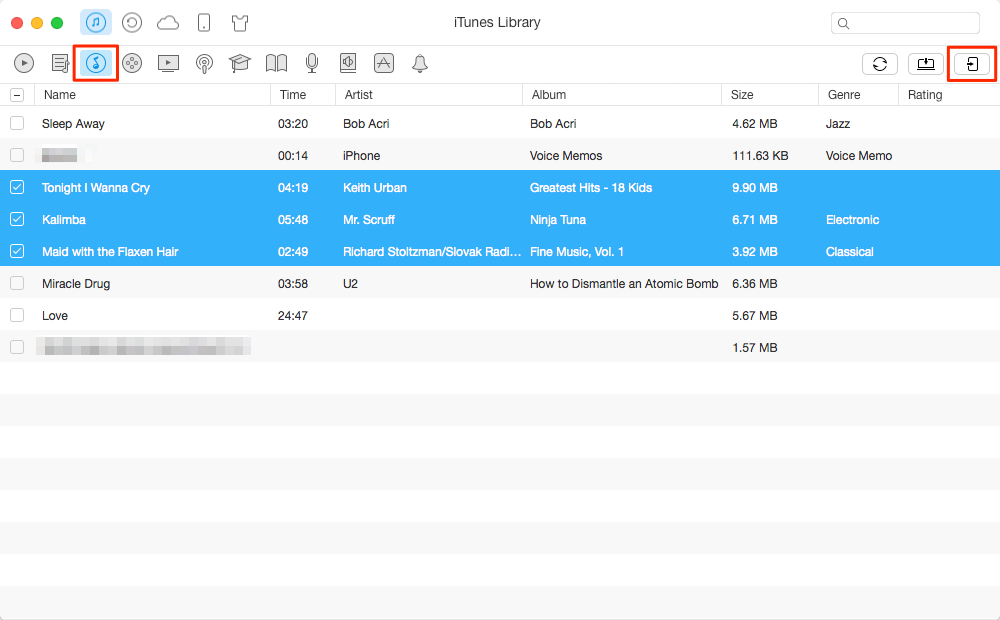Click the Greatest Hits - 18 Kids album
Viewport: 1000px width, 620px height.
[x=591, y=188]
